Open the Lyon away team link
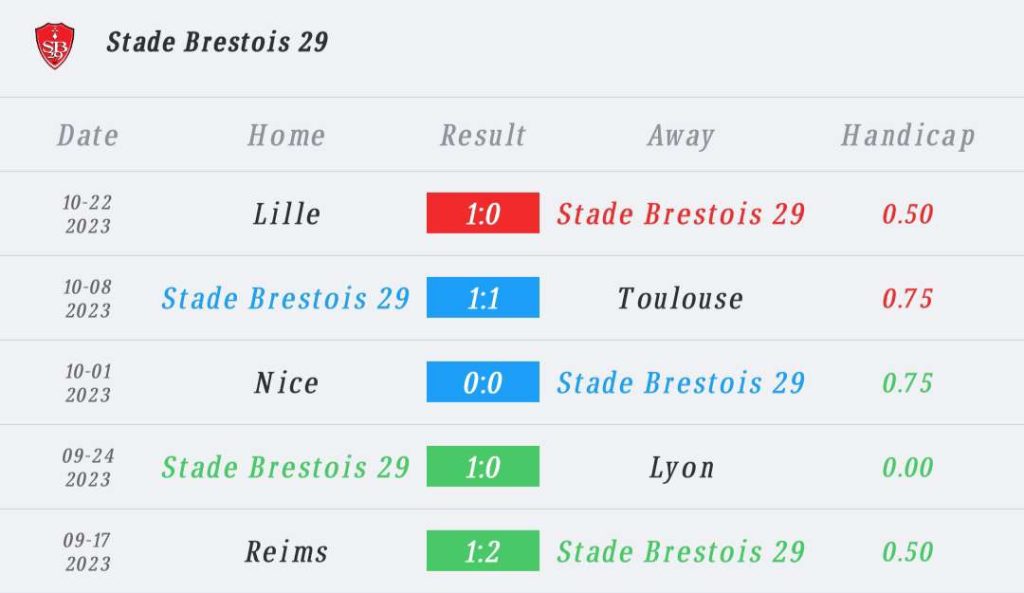1024x593 pixels. pos(681,467)
